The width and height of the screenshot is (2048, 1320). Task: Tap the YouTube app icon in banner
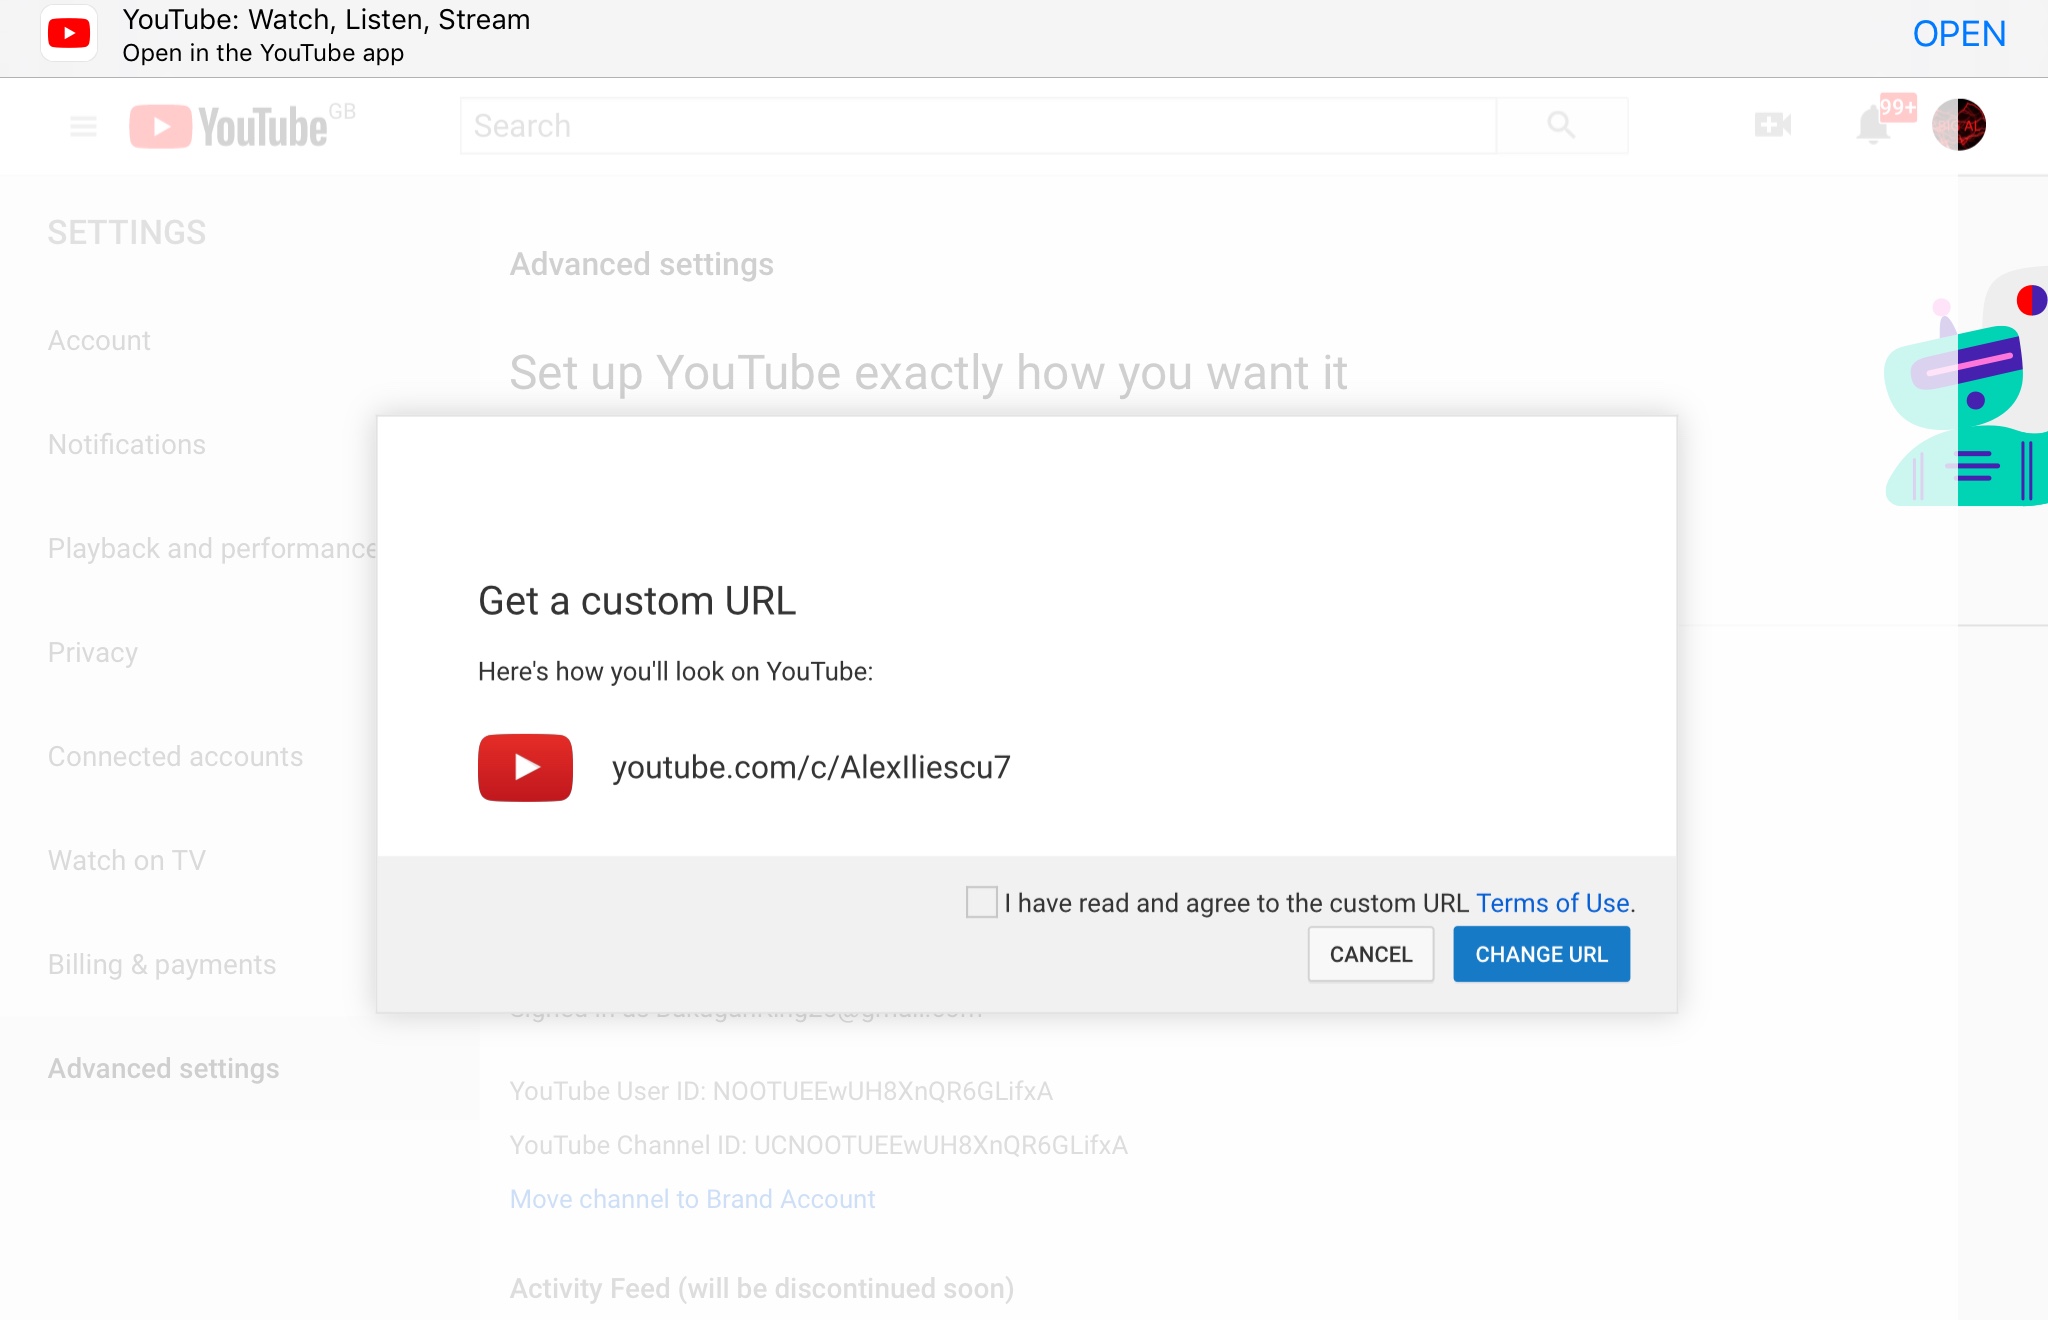pyautogui.click(x=69, y=34)
